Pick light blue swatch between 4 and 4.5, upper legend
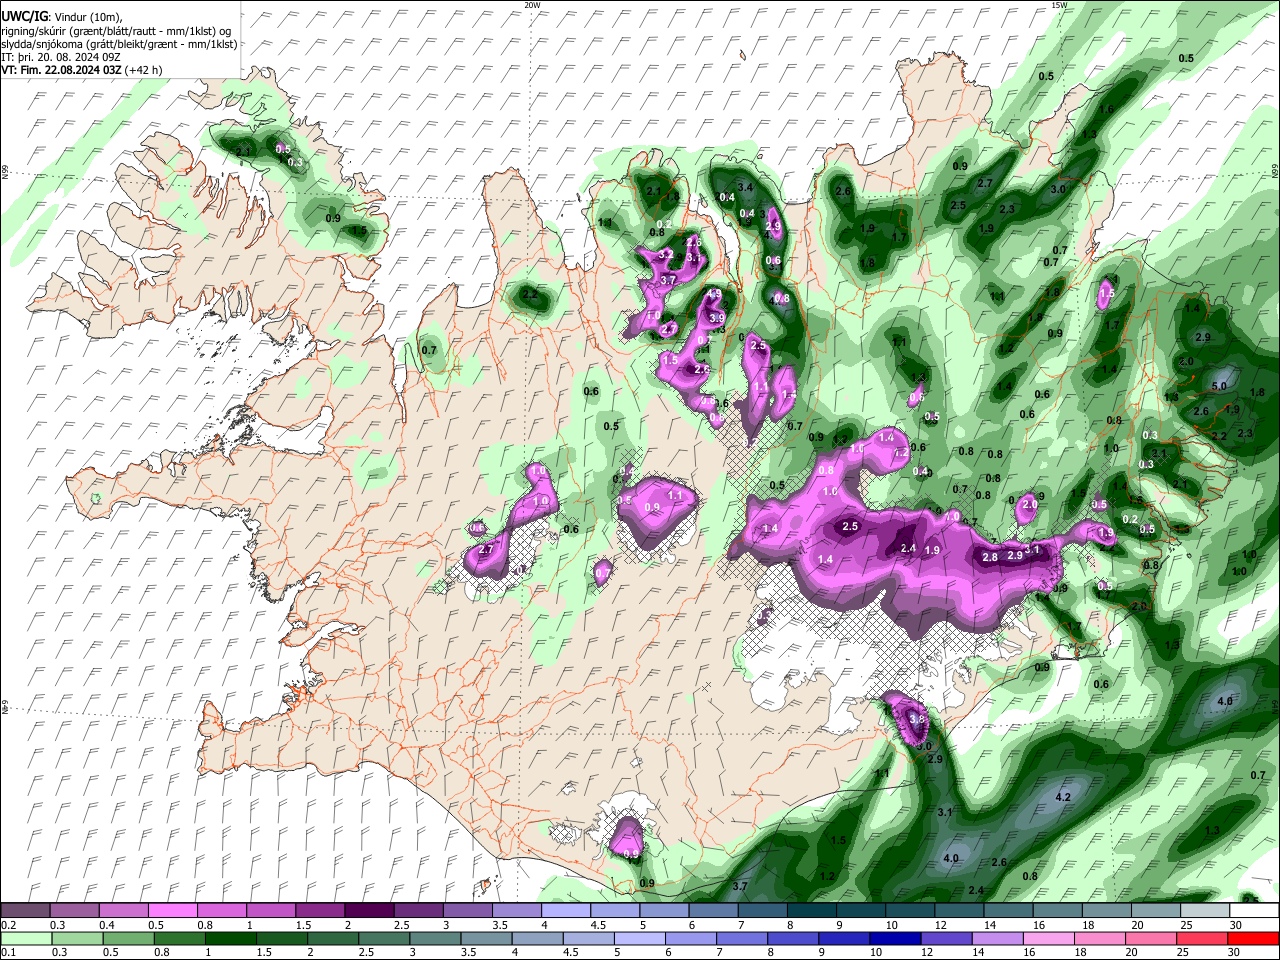Screen dimensions: 1280x960 (x=566, y=910)
